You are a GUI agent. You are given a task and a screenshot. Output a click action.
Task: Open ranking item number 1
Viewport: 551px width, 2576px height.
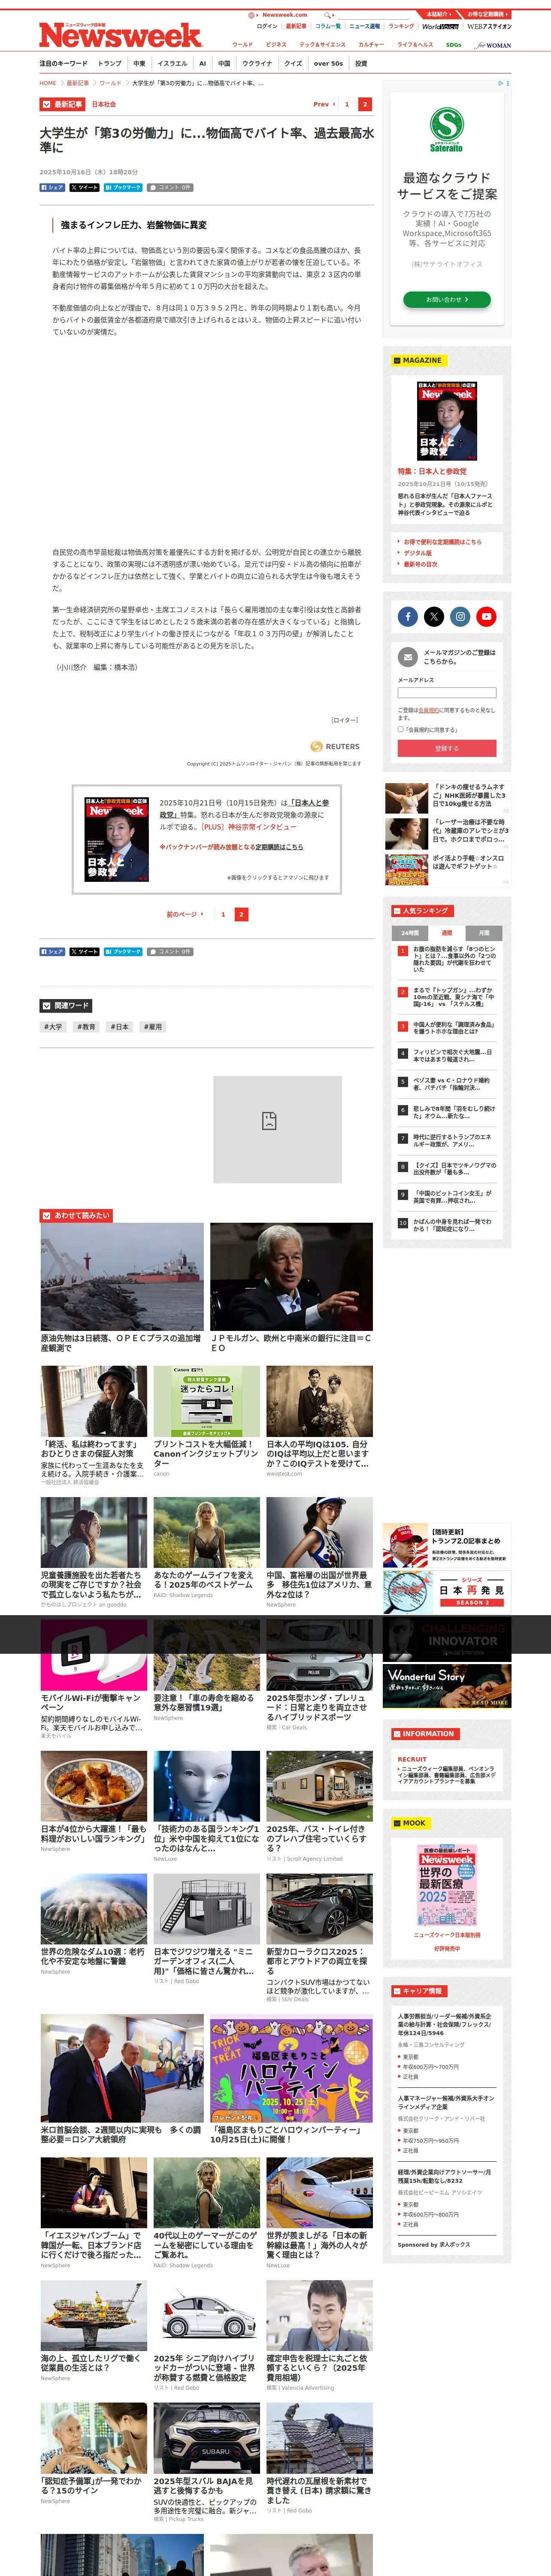click(x=447, y=959)
